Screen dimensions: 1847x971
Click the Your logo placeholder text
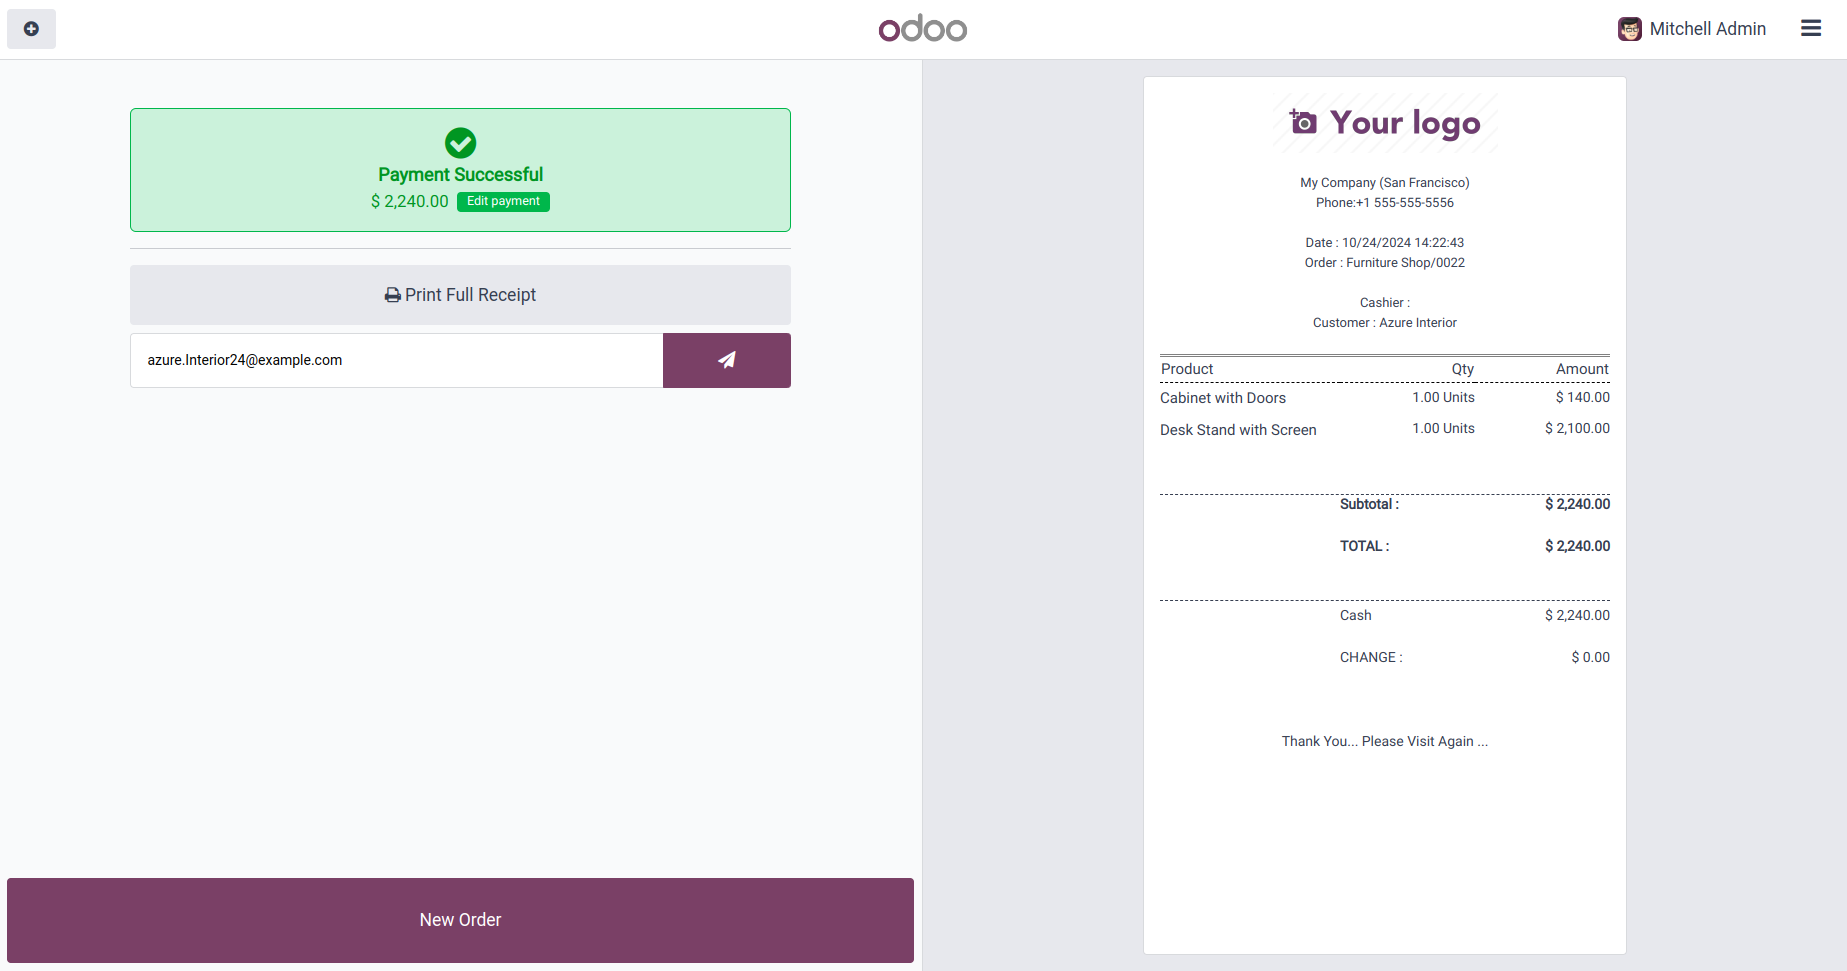pyautogui.click(x=1404, y=122)
